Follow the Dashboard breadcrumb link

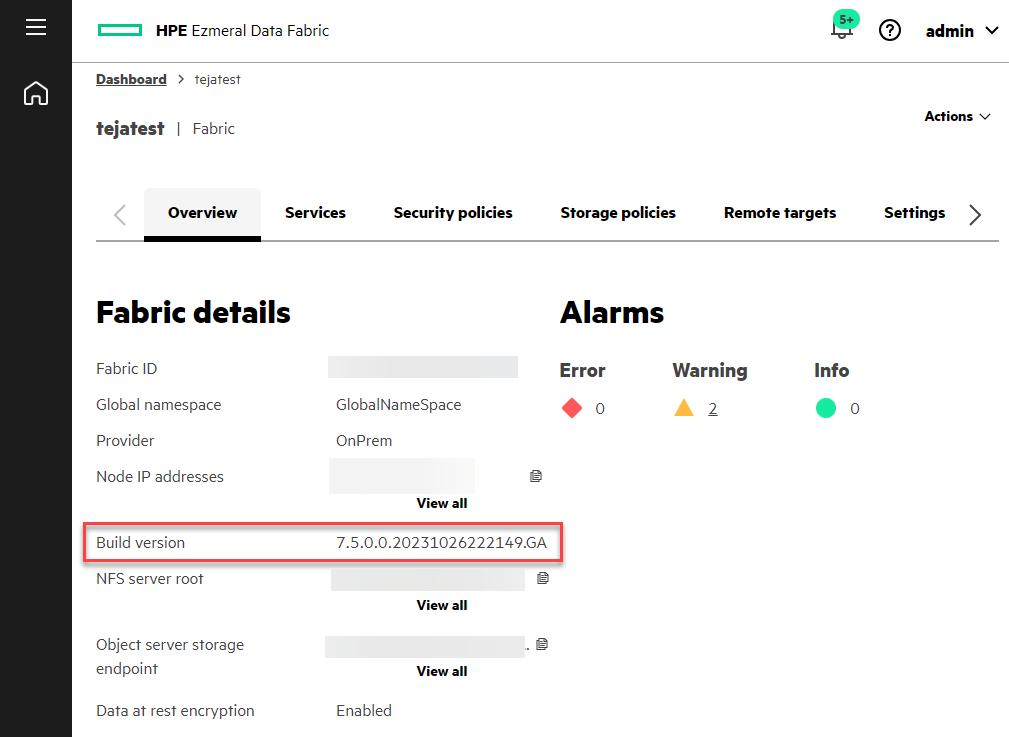pyautogui.click(x=131, y=79)
